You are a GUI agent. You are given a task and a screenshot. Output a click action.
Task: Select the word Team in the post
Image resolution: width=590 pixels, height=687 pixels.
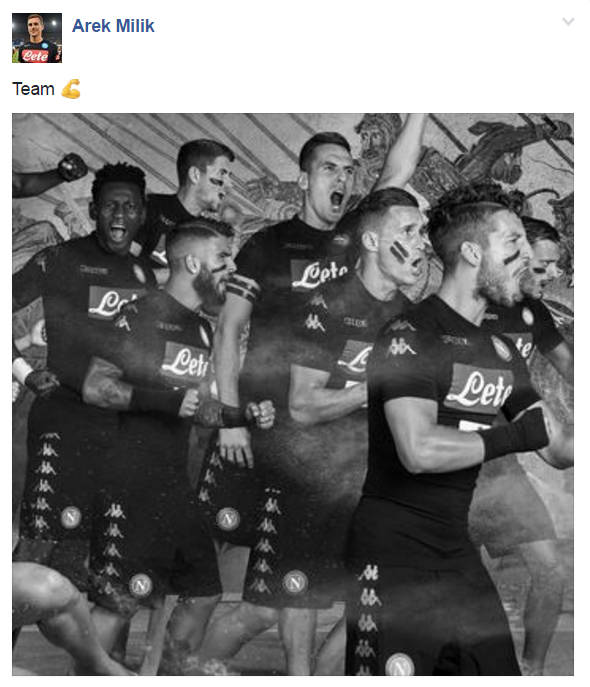tap(33, 89)
